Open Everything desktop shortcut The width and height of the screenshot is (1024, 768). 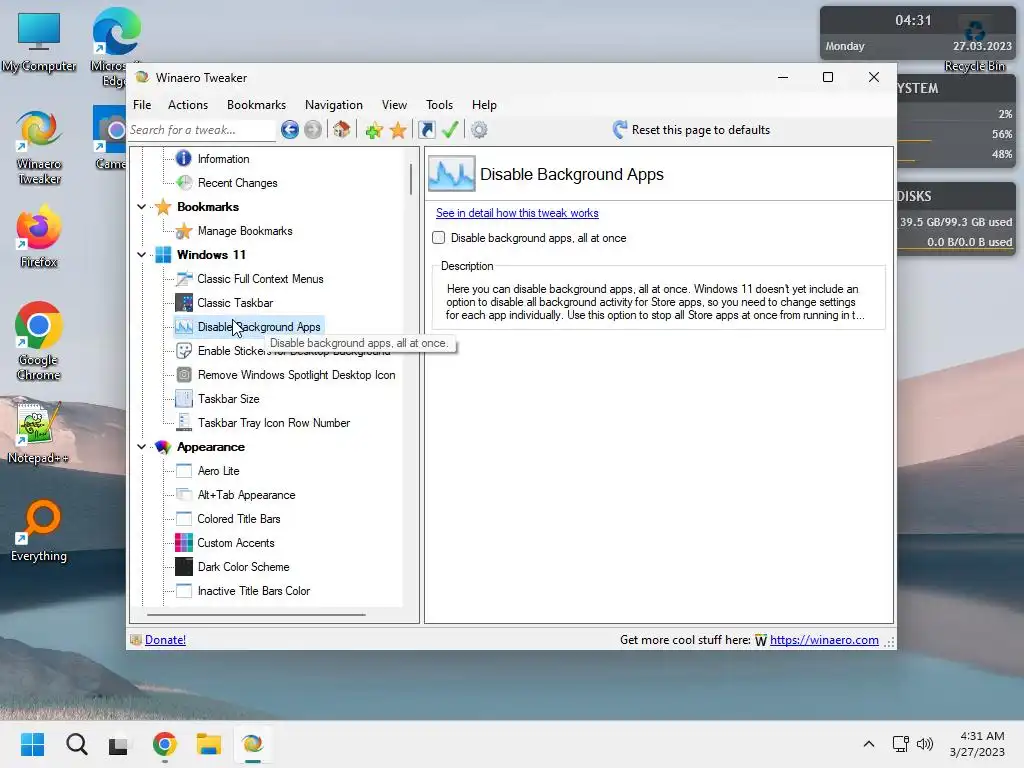[x=39, y=530]
